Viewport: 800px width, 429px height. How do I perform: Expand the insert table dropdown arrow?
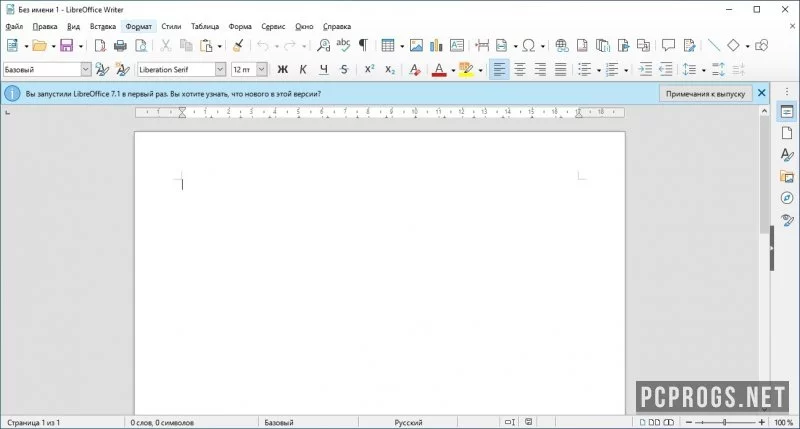[x=402, y=46]
